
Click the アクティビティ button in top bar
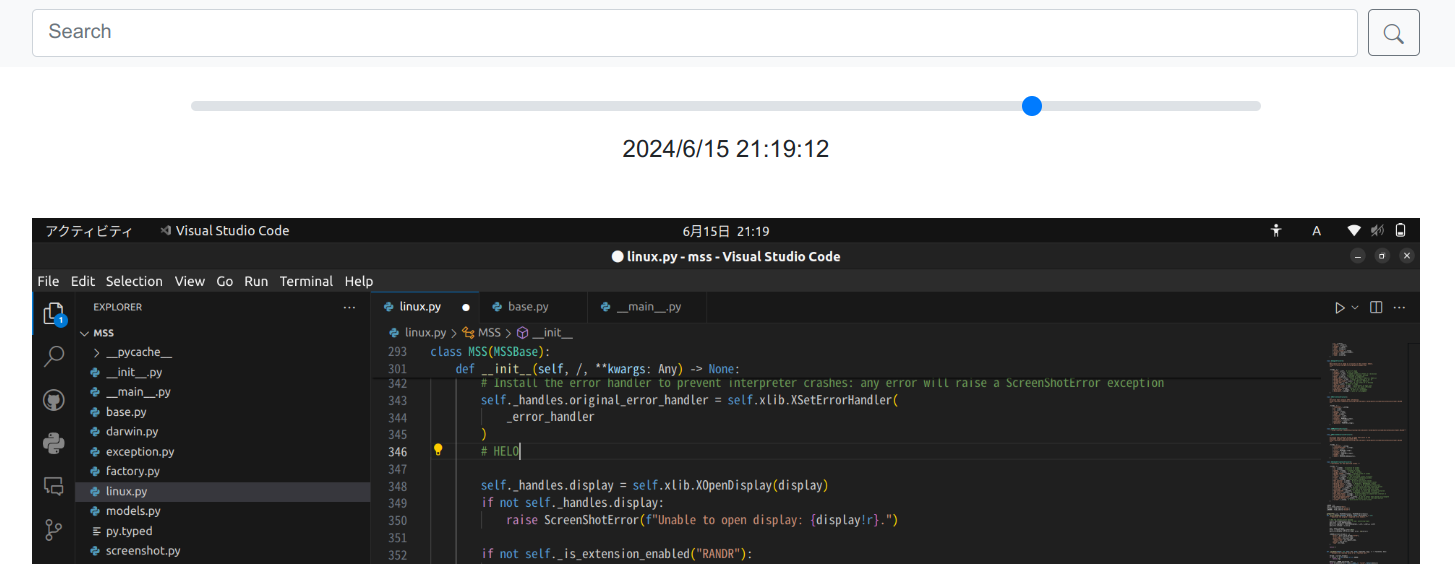coord(89,231)
